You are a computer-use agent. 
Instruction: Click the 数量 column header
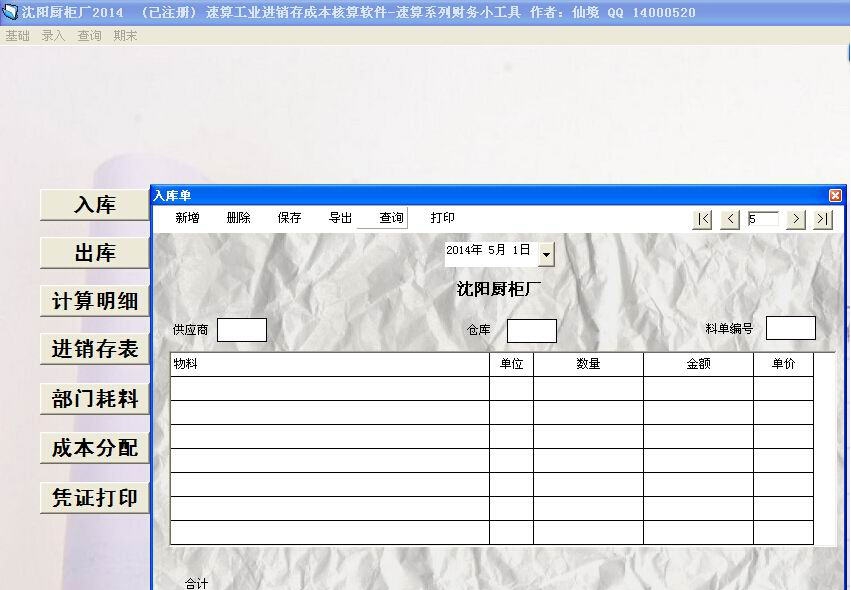(x=588, y=364)
